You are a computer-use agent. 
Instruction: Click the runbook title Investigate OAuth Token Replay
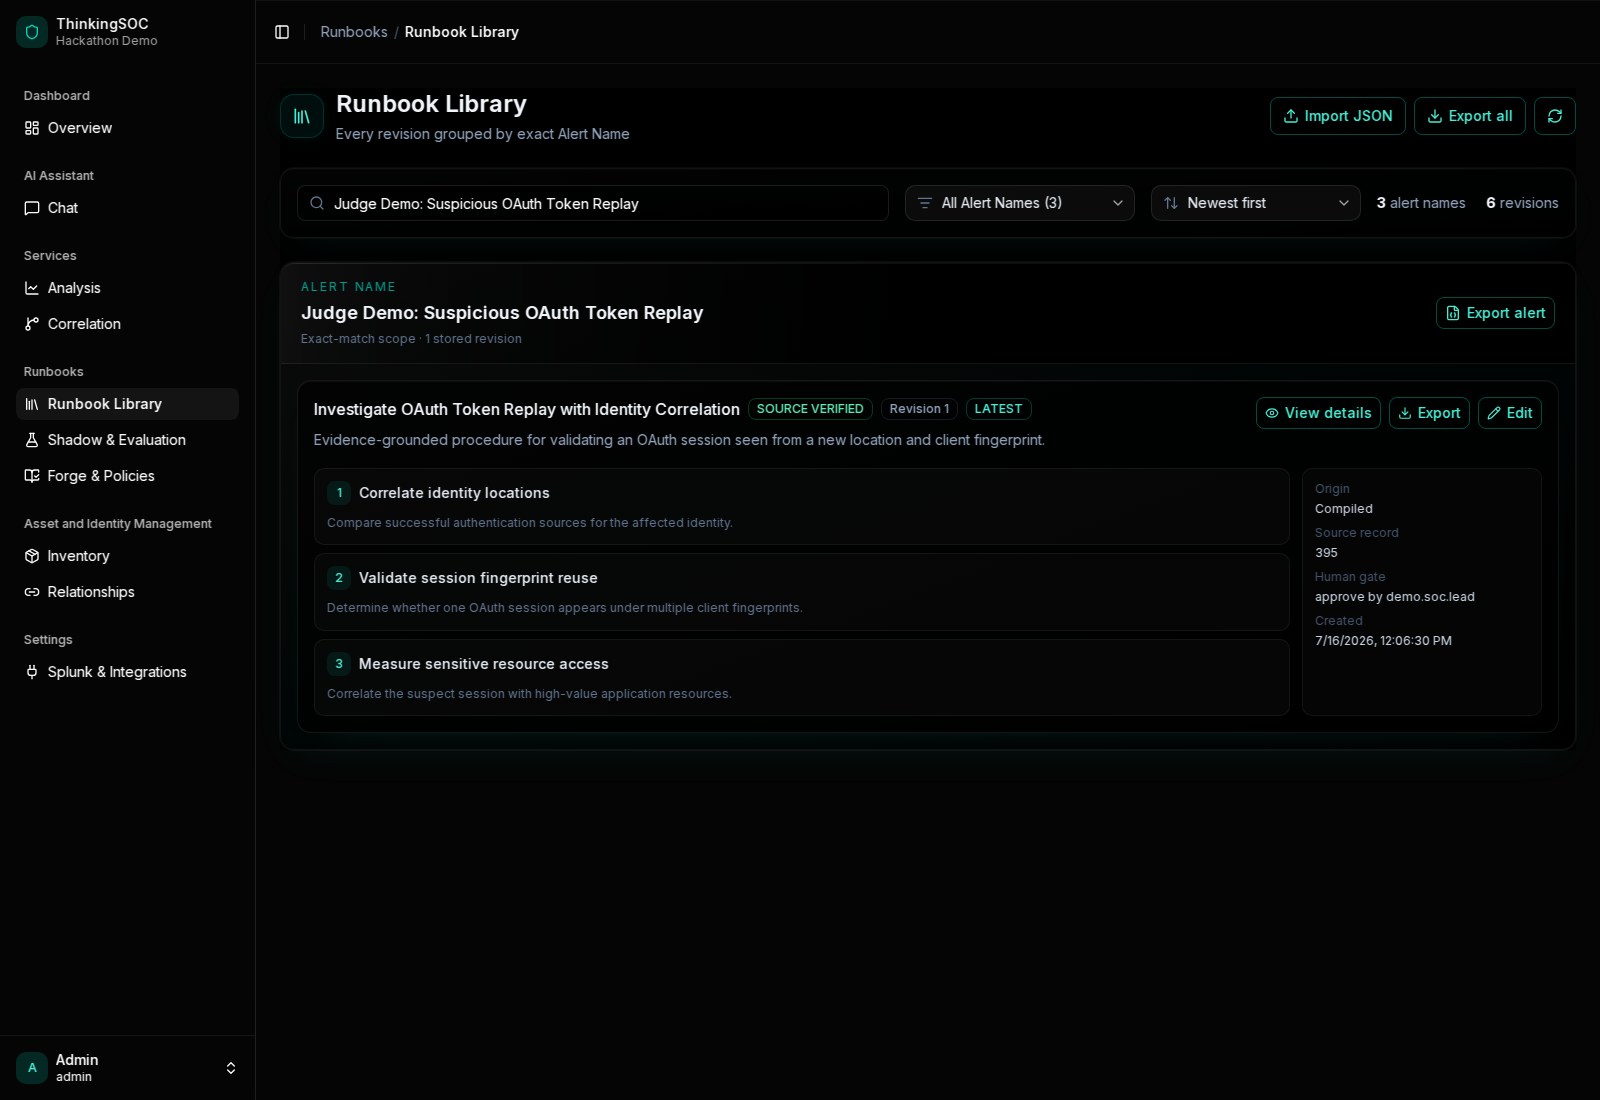(x=526, y=409)
